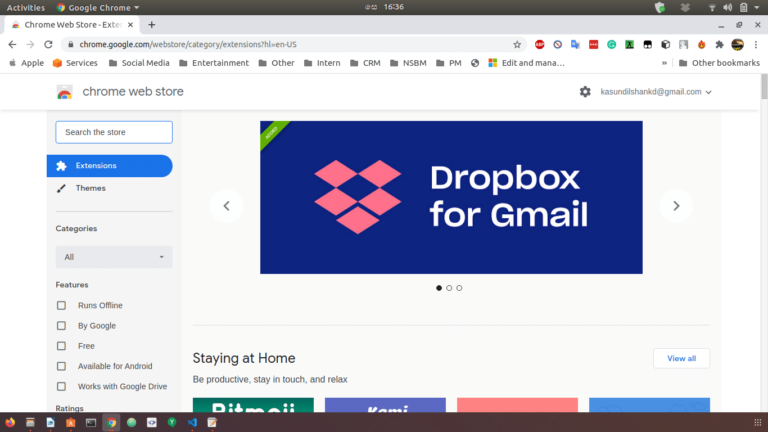Show hidden bookmarks via double chevron

[664, 63]
